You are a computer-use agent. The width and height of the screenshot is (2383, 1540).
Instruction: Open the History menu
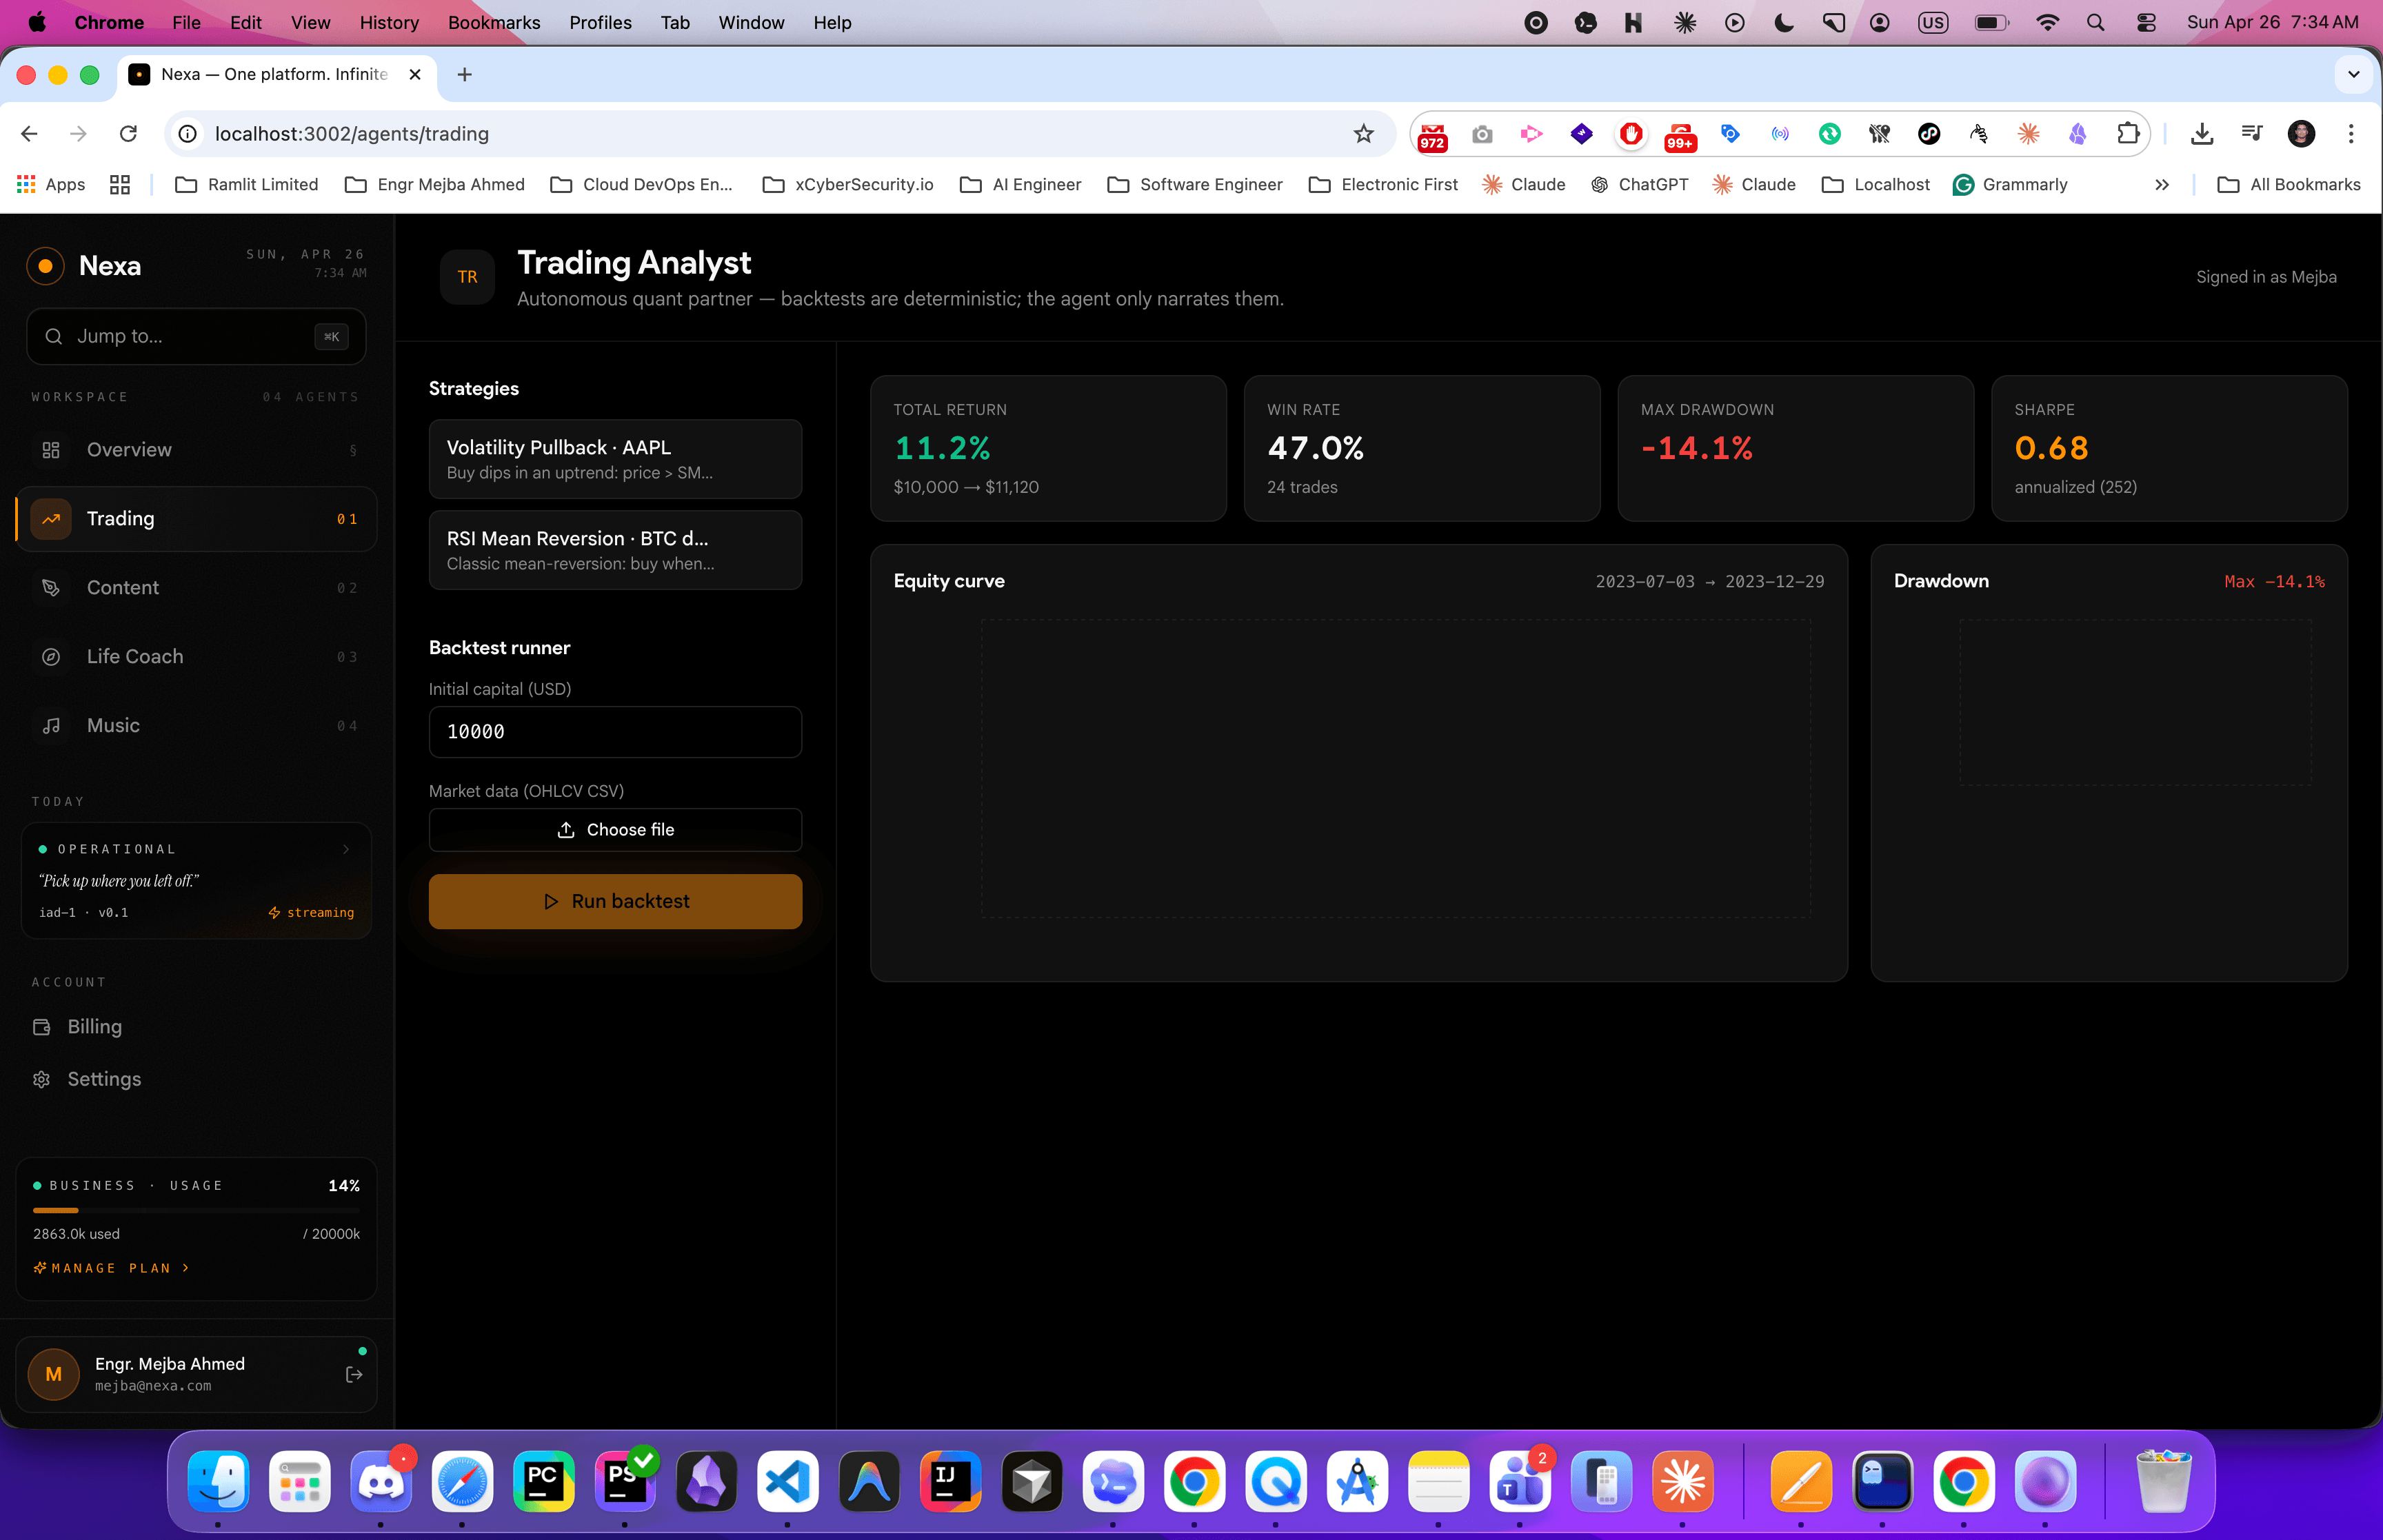click(389, 22)
